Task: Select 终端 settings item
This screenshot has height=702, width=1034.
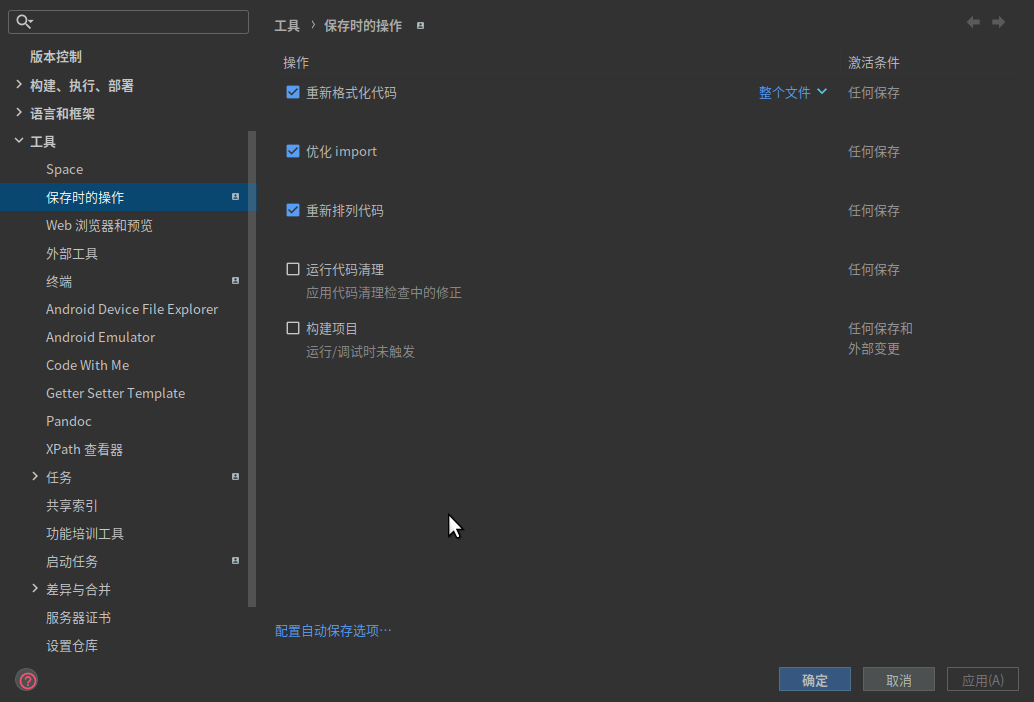Action: point(59,281)
